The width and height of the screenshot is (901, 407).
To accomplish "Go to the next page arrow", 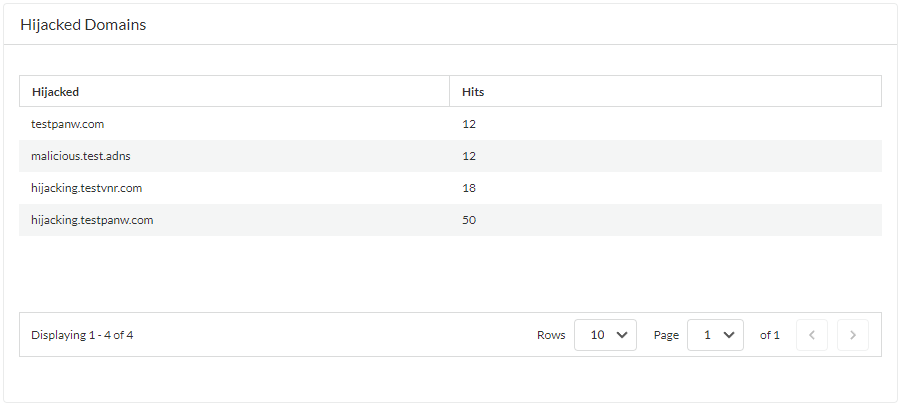I will [x=852, y=335].
